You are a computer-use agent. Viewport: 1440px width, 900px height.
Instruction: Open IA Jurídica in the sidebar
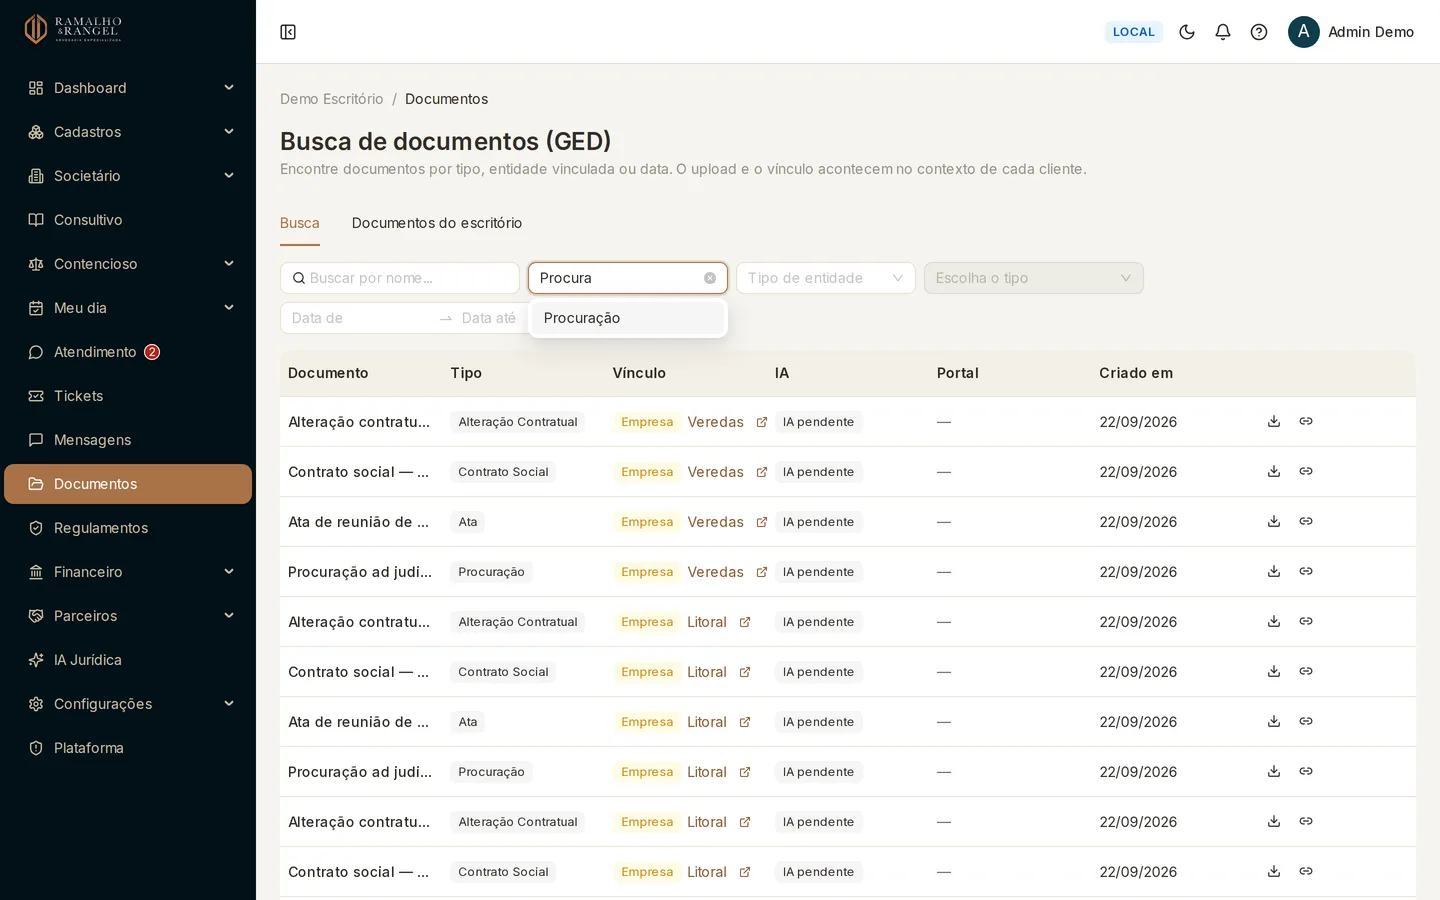pos(128,660)
